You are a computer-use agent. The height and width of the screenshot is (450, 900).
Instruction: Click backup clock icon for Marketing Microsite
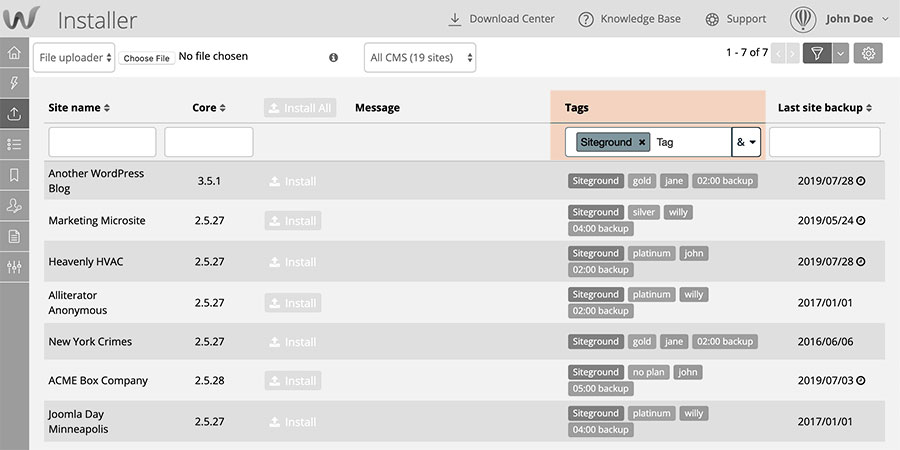[860, 220]
